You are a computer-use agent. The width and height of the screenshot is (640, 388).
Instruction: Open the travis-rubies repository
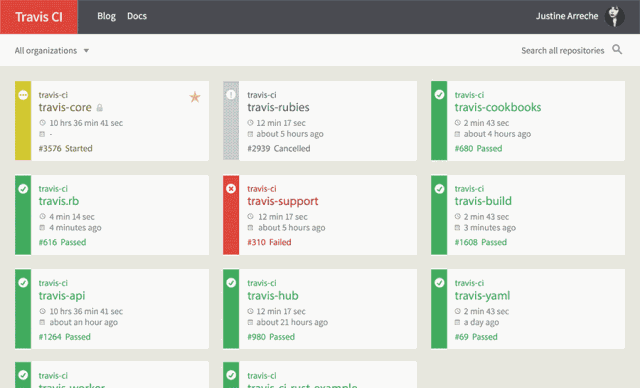pyautogui.click(x=278, y=107)
